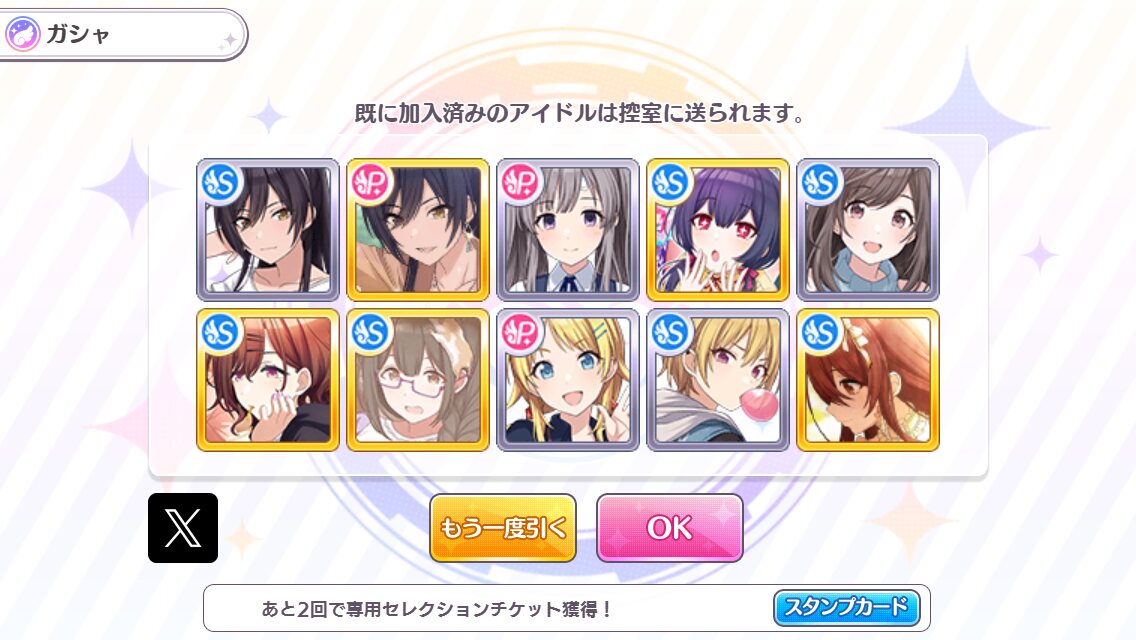This screenshot has height=640, width=1136.
Task: Select the brown-haired idol with blue scarf
Action: pos(868,230)
